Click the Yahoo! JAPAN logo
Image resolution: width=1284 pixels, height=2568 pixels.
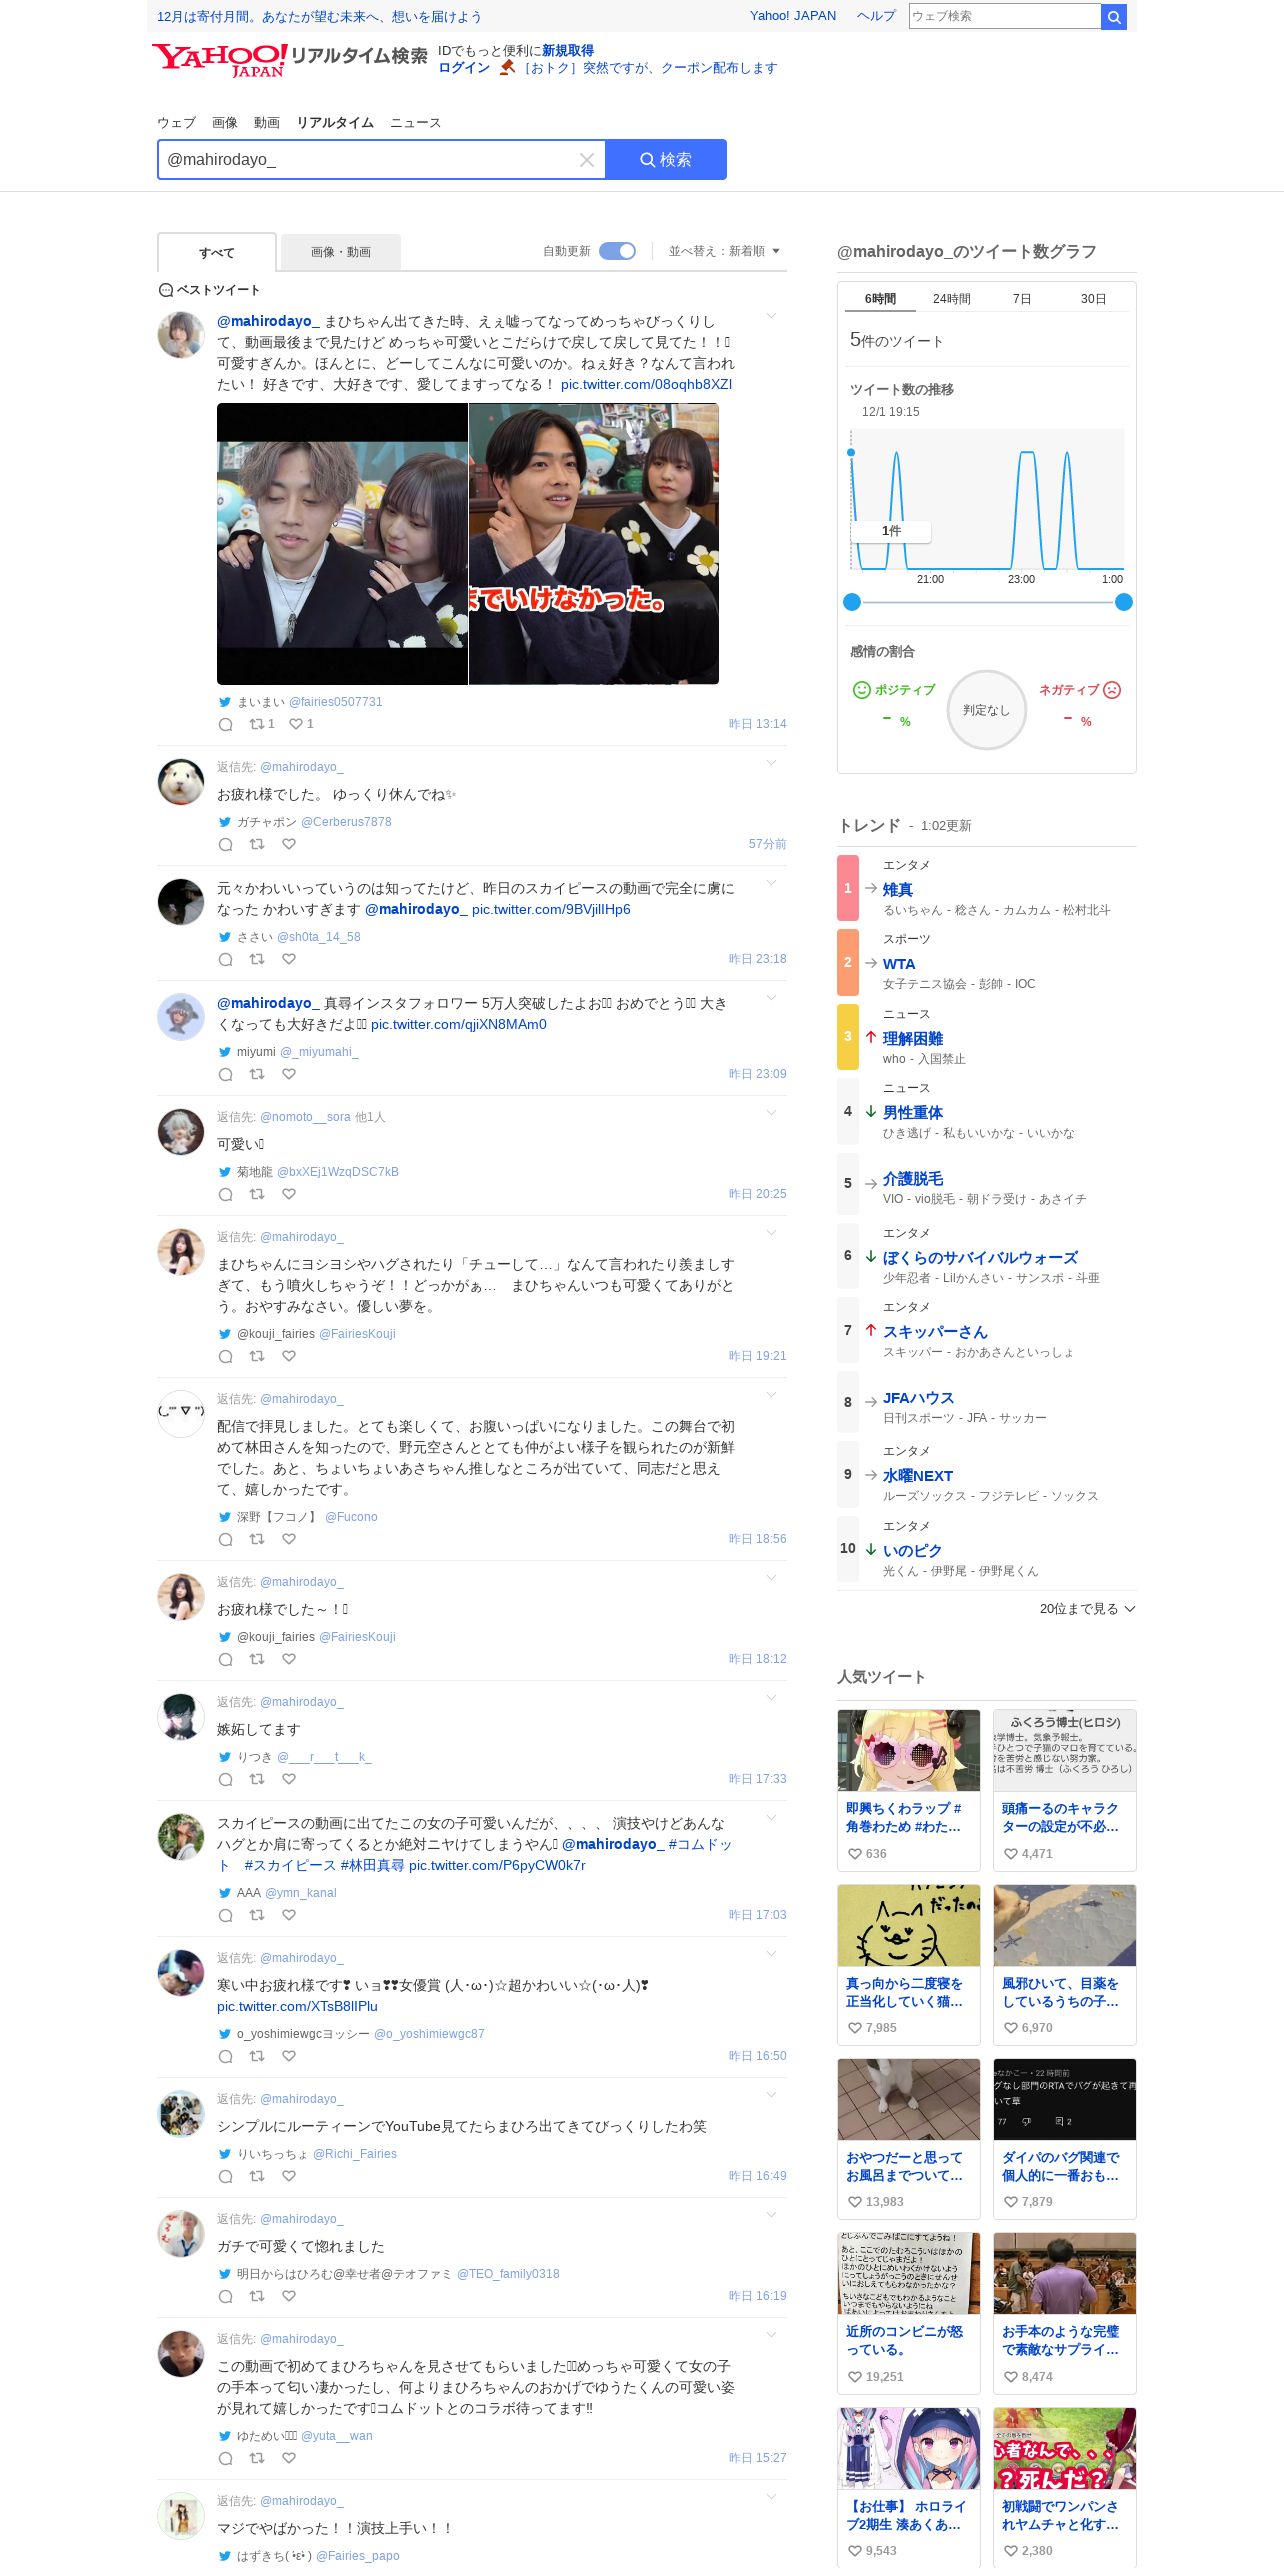[x=219, y=59]
